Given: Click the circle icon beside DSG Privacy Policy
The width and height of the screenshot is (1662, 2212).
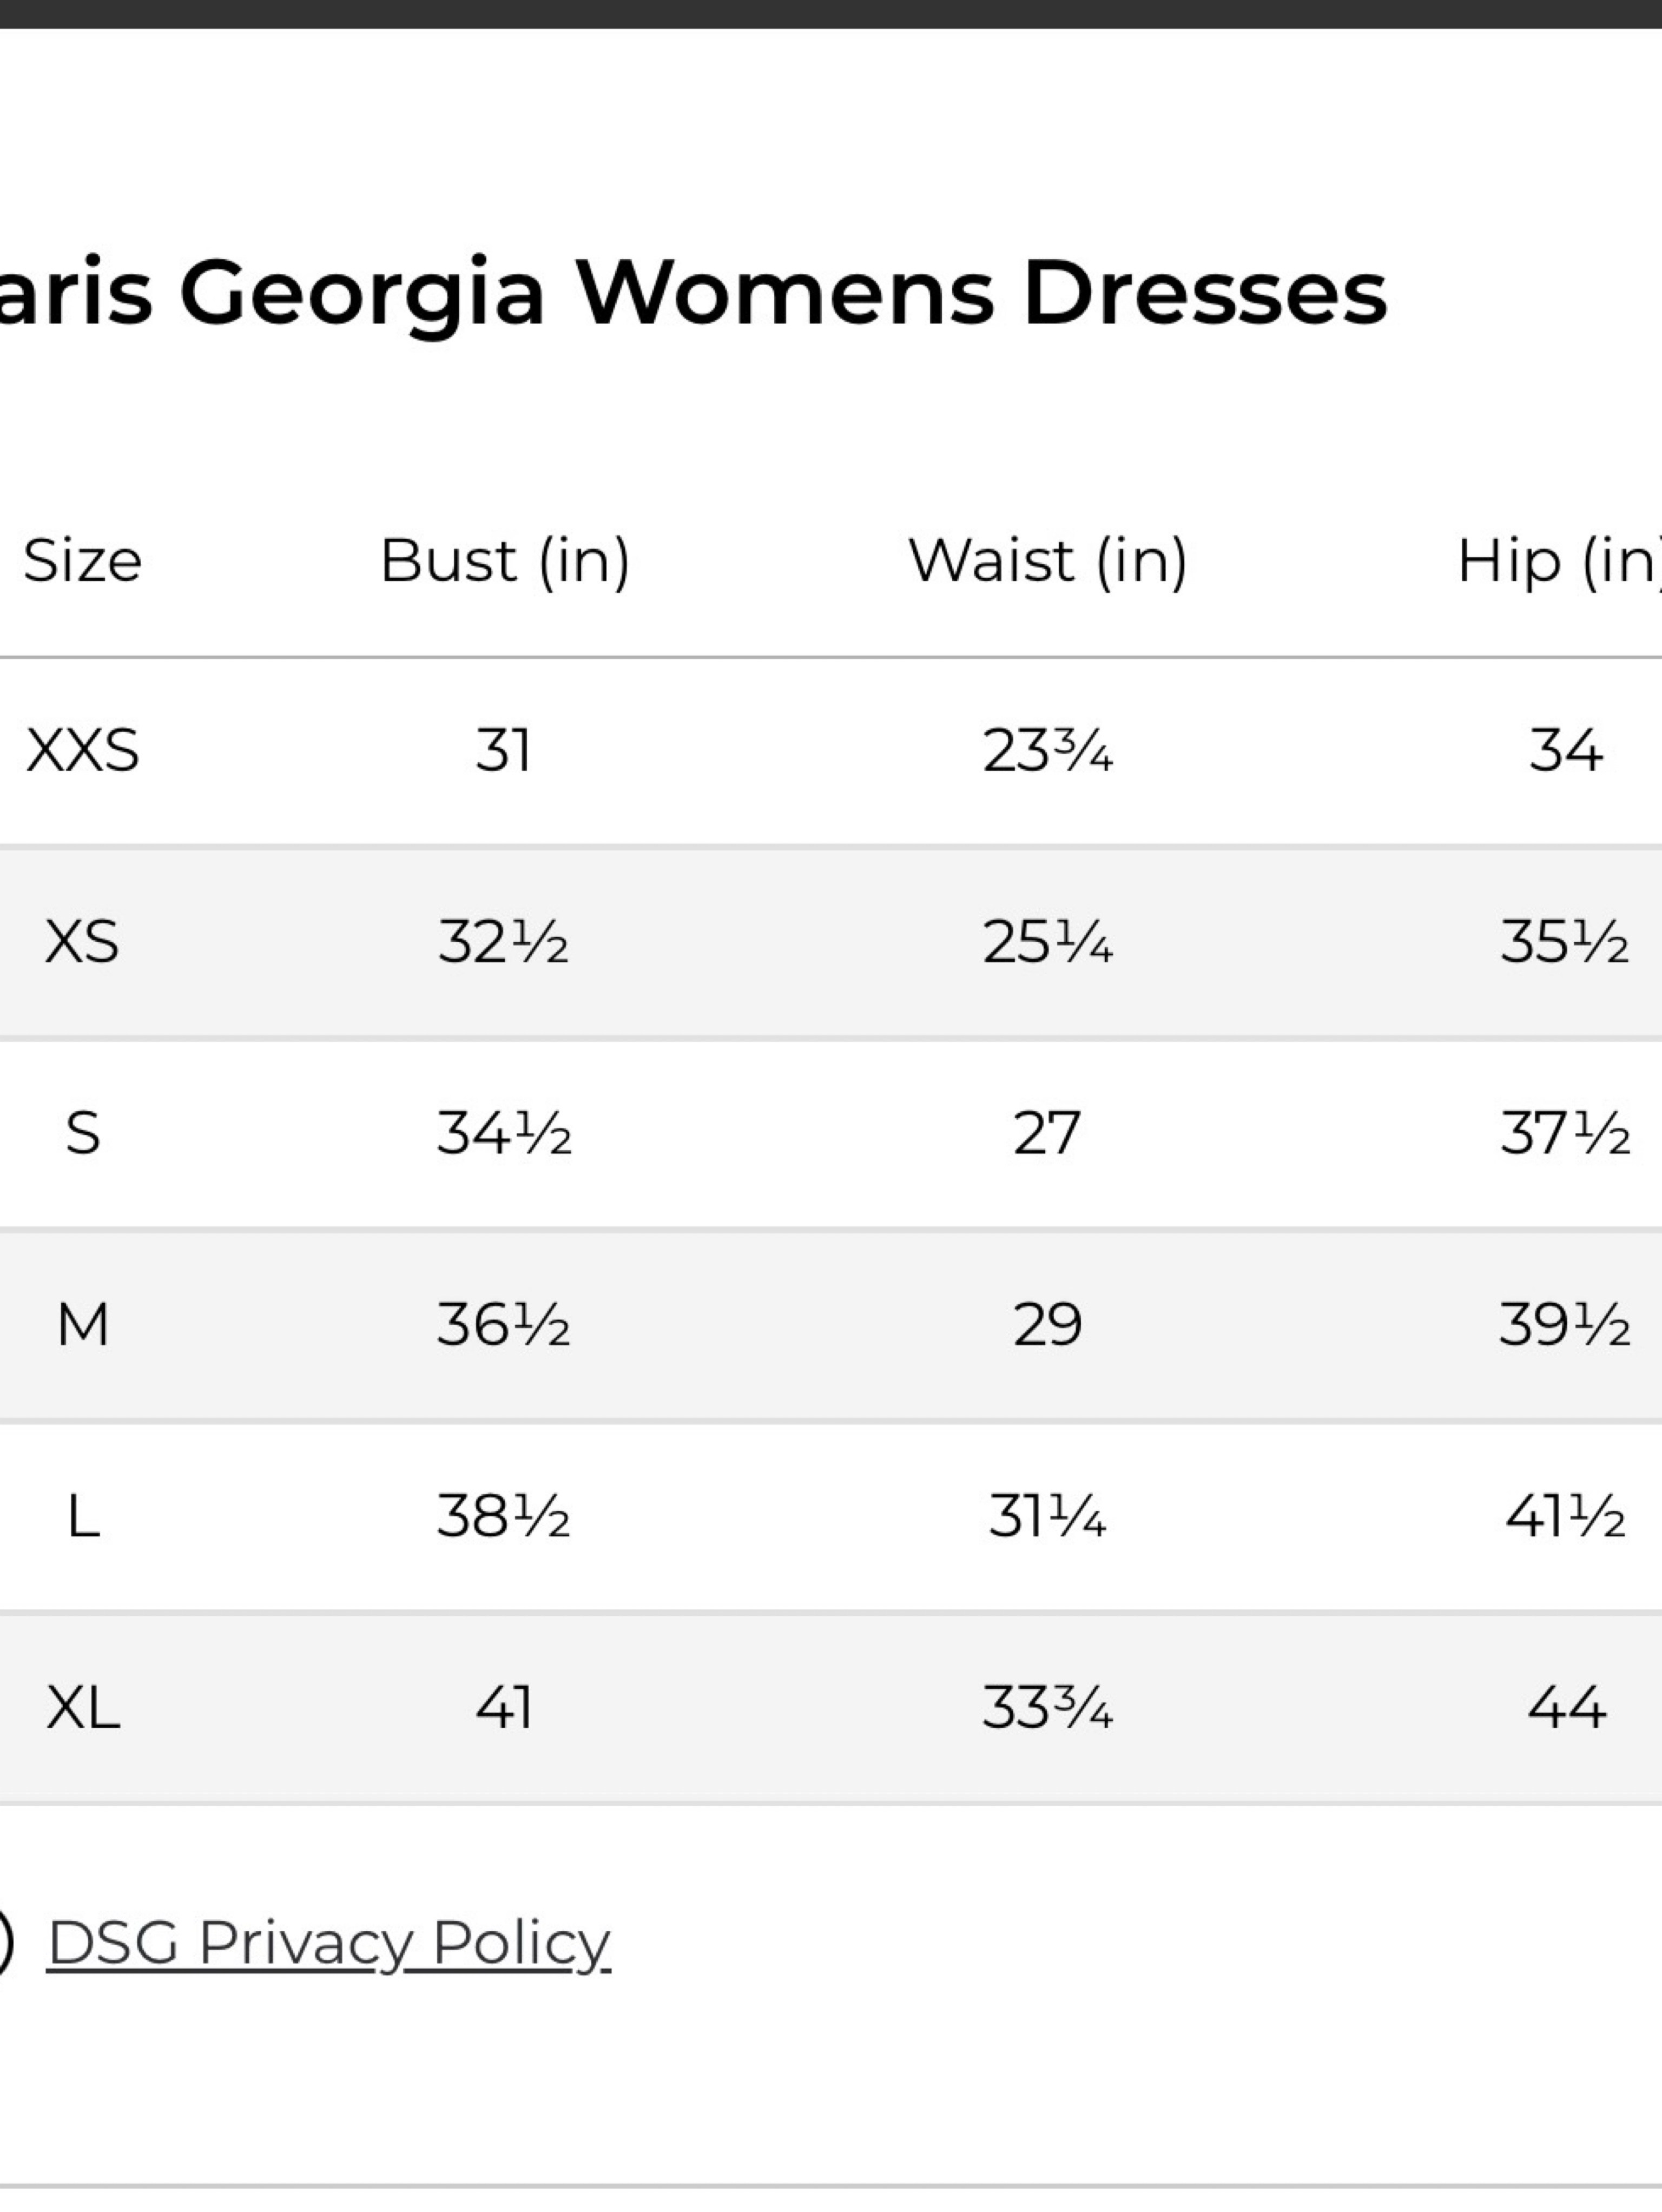Looking at the screenshot, I should pos(5,1943).
